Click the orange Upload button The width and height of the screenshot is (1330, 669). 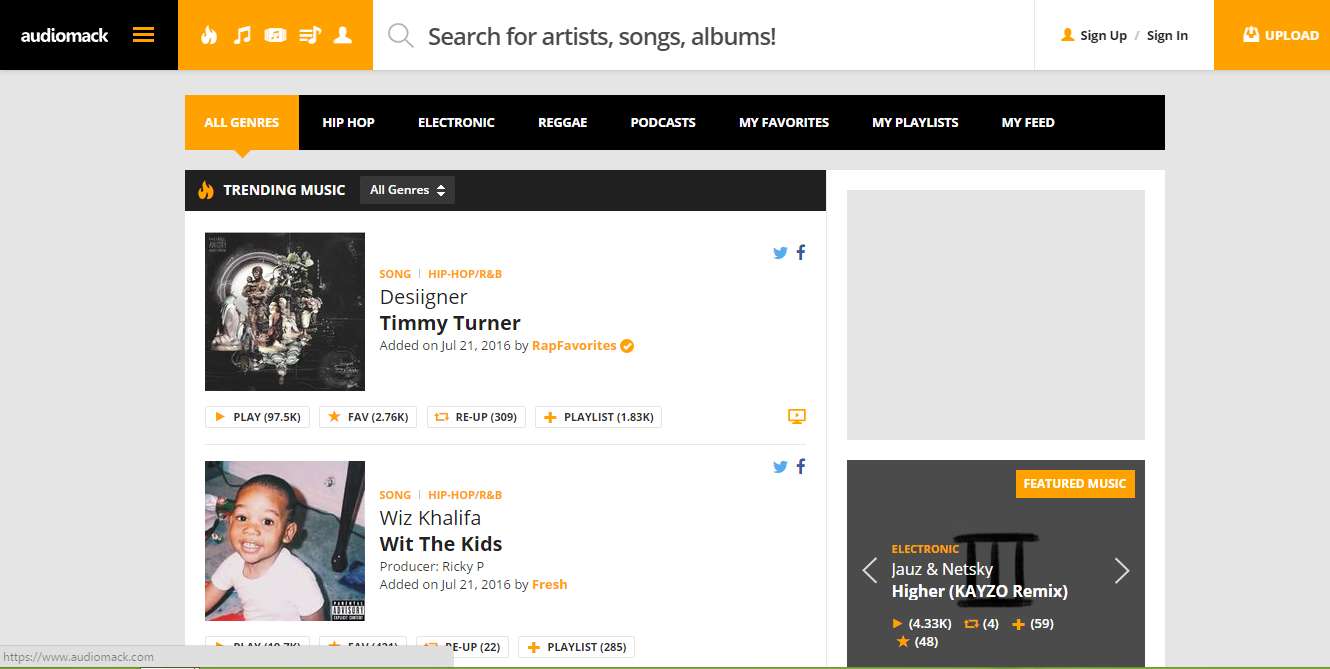tap(1272, 35)
